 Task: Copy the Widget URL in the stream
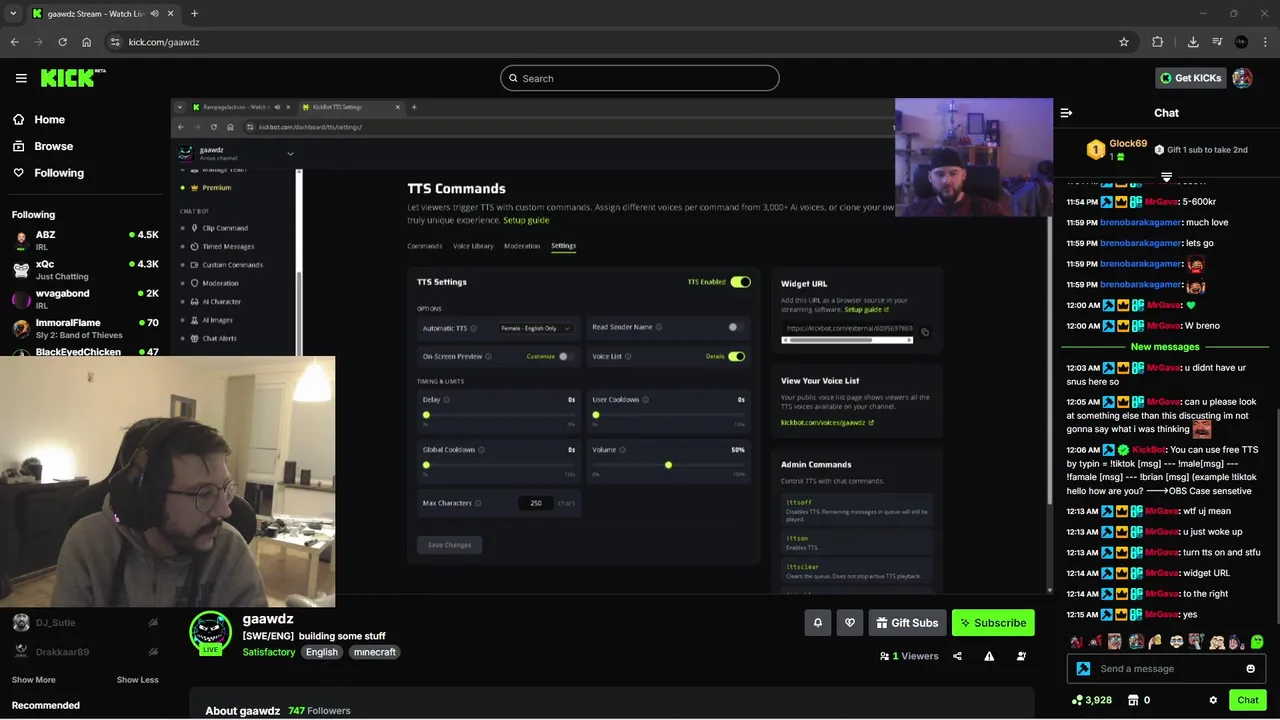pos(924,332)
